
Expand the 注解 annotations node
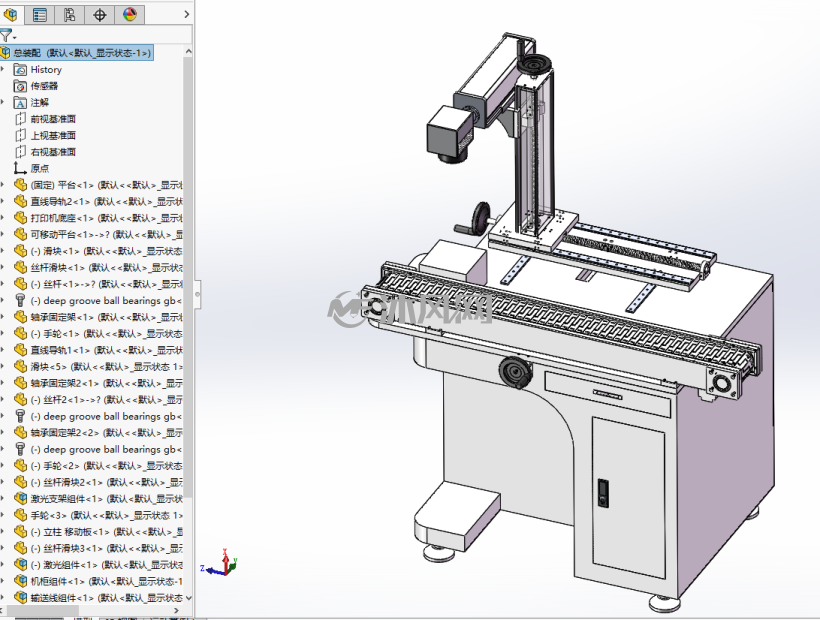3,102
